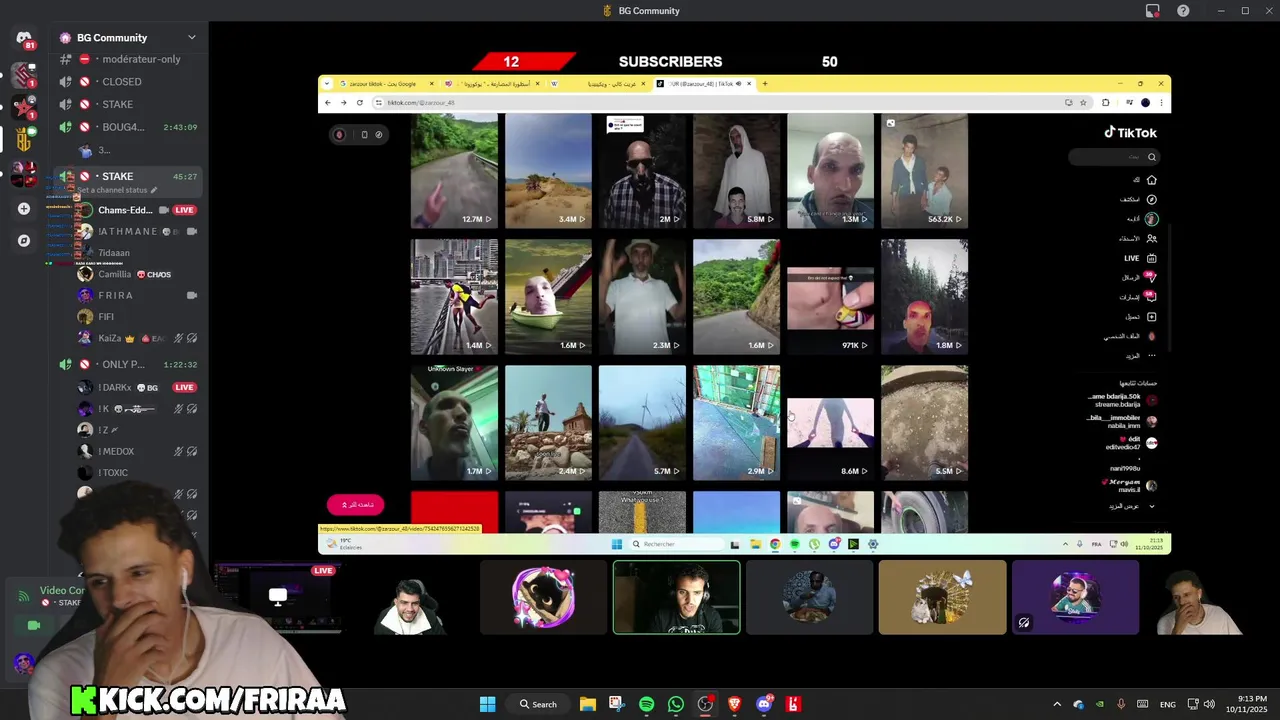The height and width of the screenshot is (720, 1280).
Task: Join the CLOSED voice channel
Action: [x=130, y=82]
